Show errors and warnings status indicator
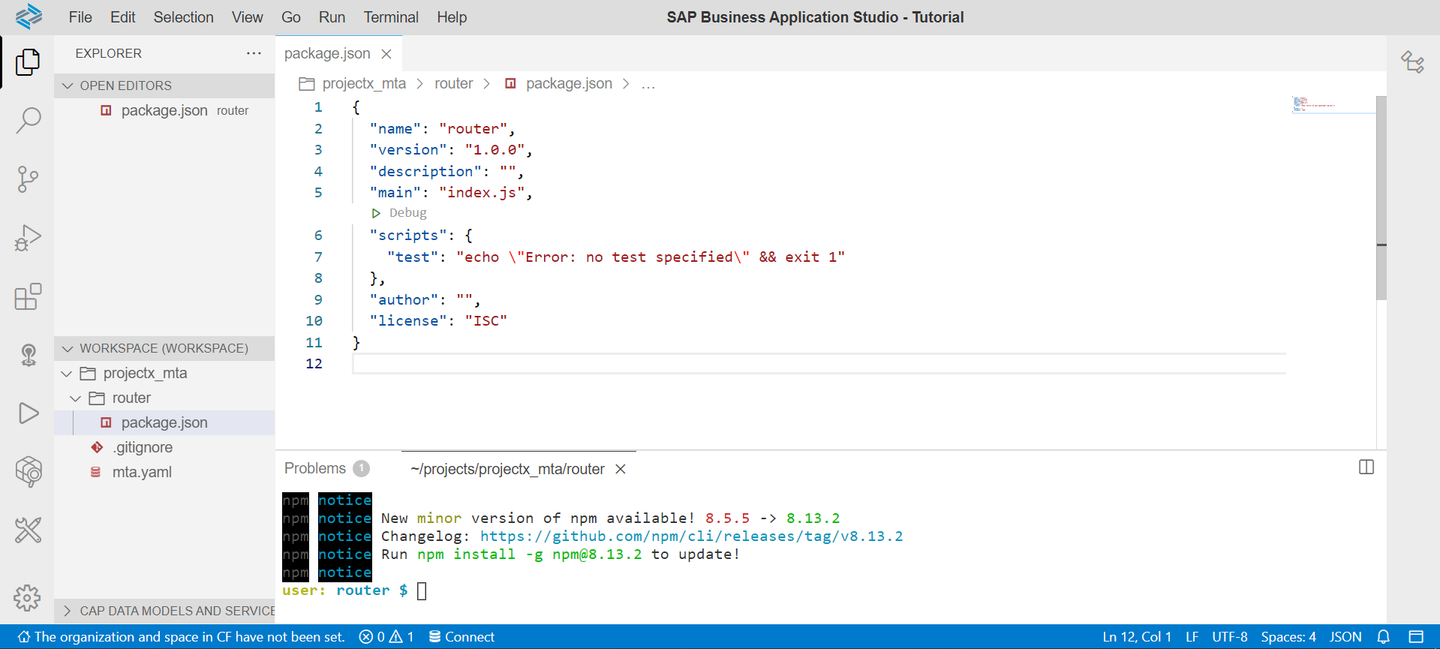Screen dimensions: 1440x649 click(386, 637)
